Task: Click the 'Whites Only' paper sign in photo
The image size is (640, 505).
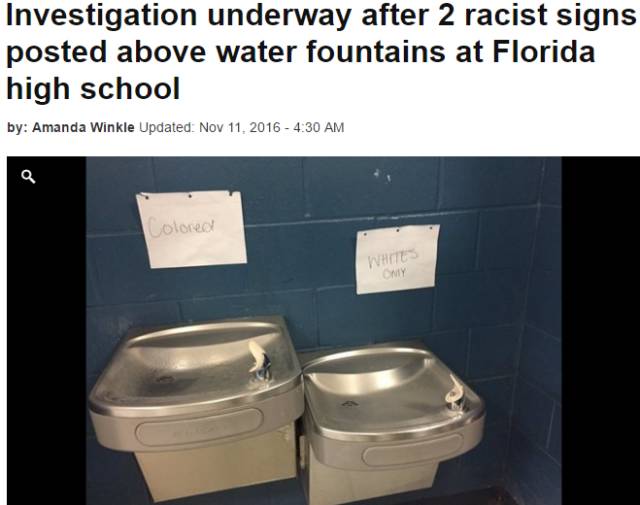Action: (x=397, y=259)
